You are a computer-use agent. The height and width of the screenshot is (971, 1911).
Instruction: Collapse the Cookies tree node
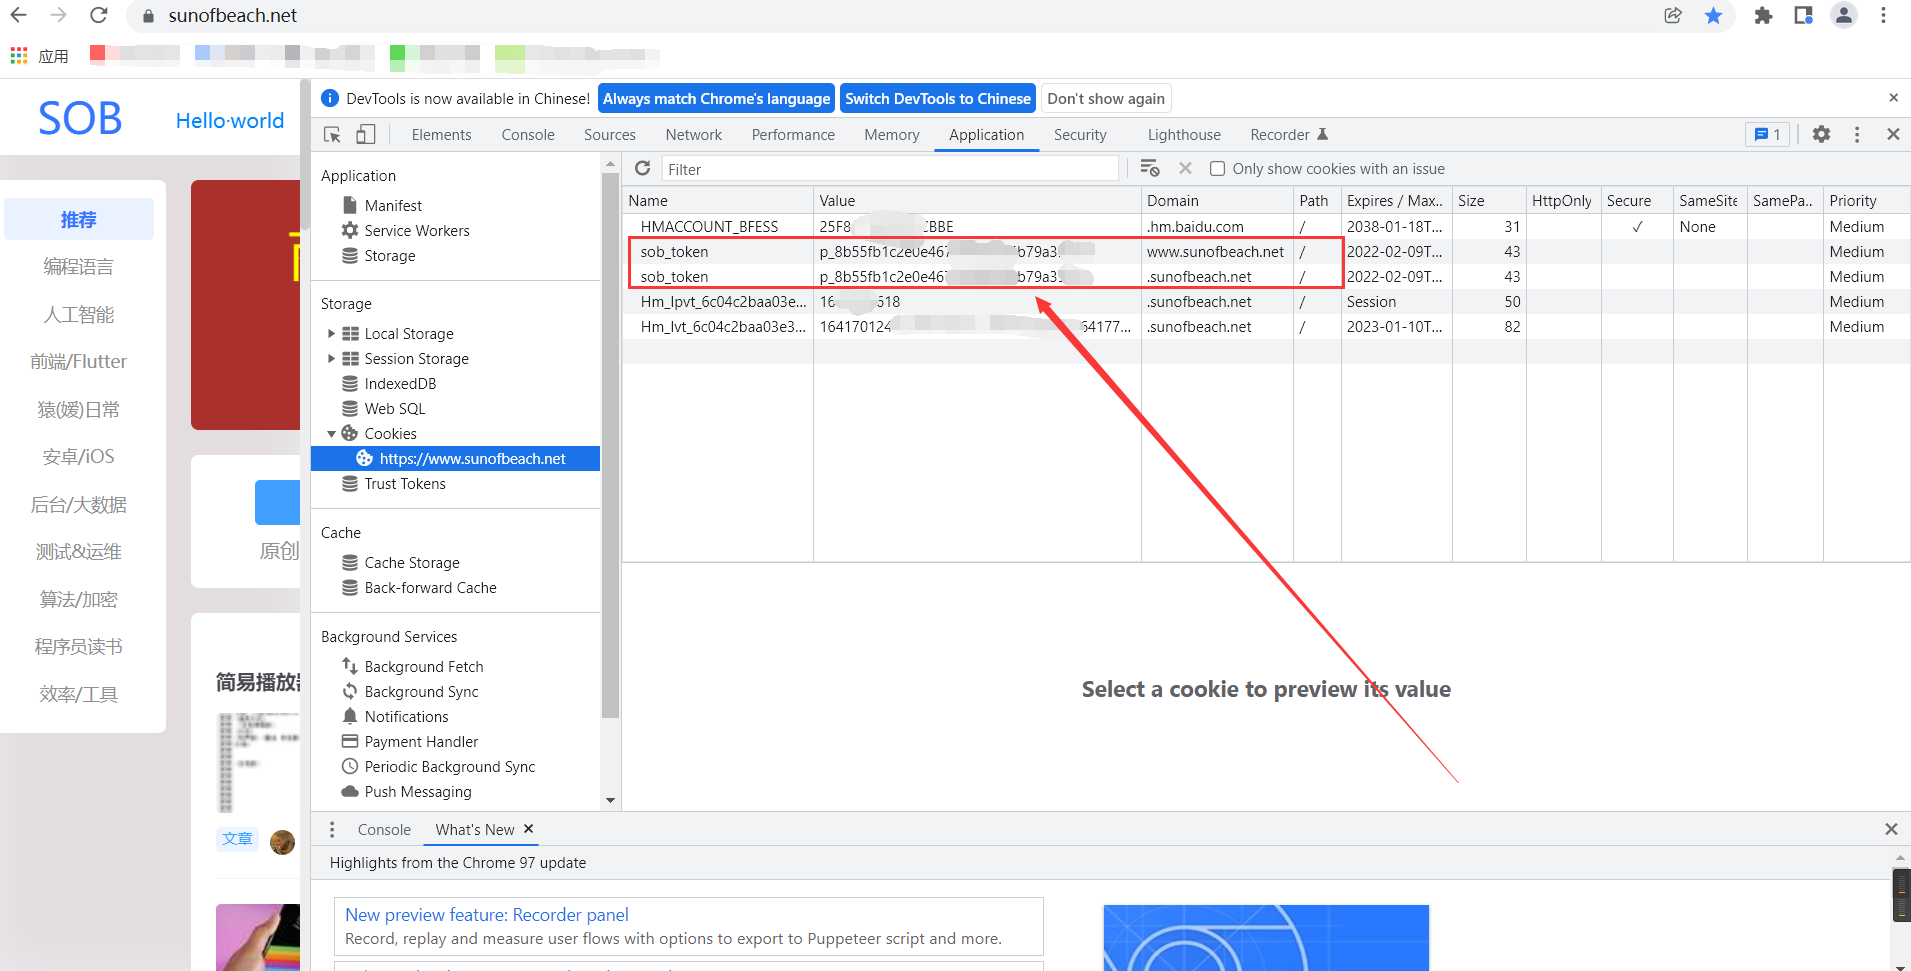(331, 434)
